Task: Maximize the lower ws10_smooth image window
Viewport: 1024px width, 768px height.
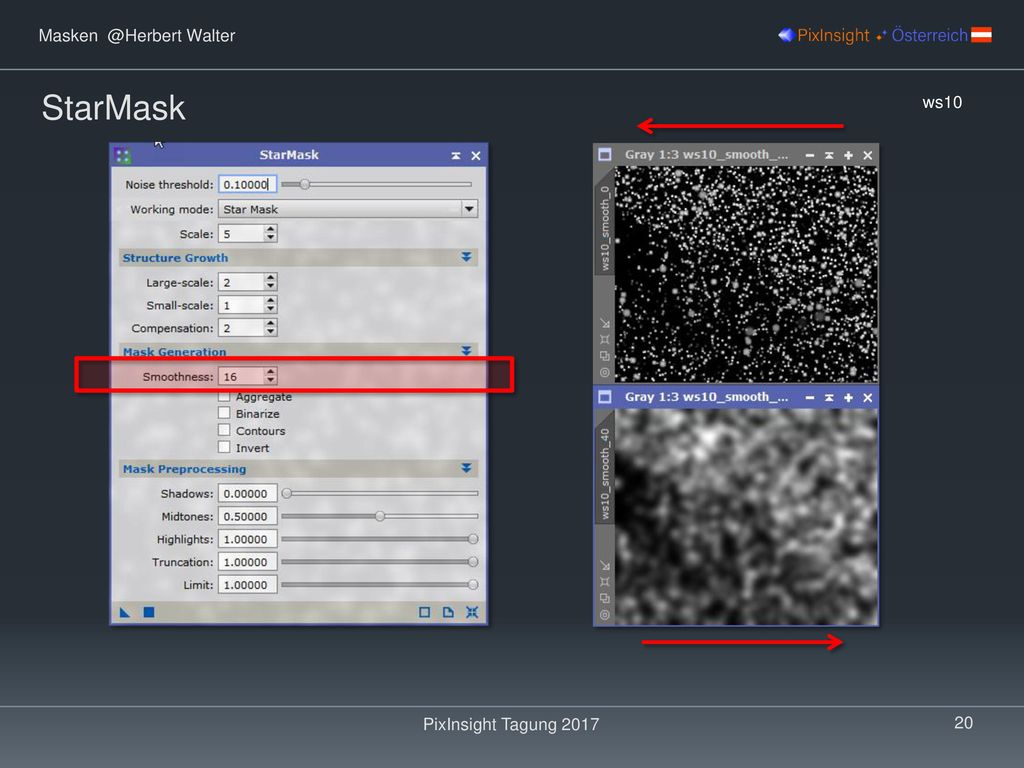Action: (x=848, y=398)
